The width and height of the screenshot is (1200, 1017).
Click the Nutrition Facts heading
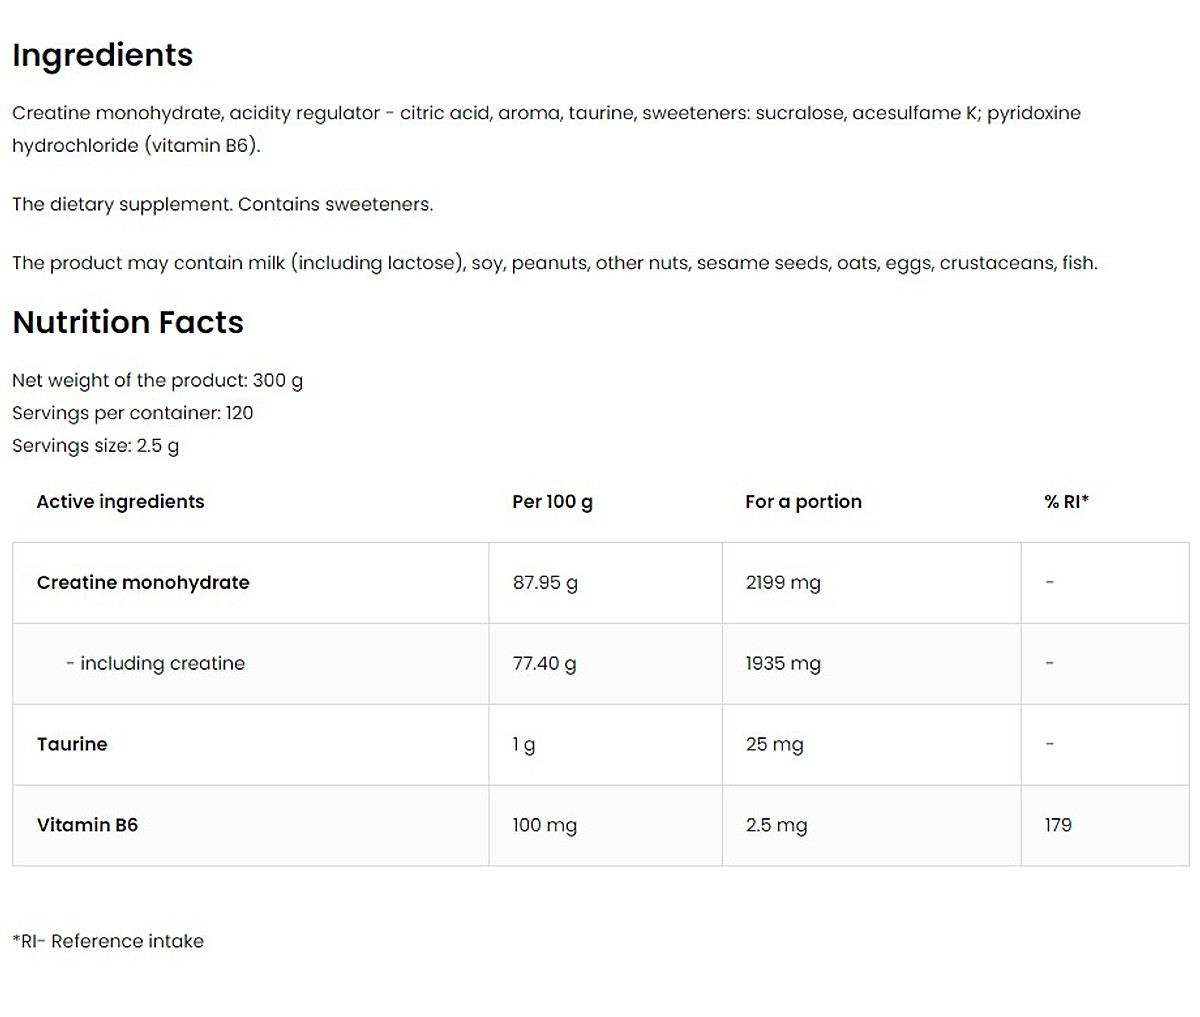128,322
